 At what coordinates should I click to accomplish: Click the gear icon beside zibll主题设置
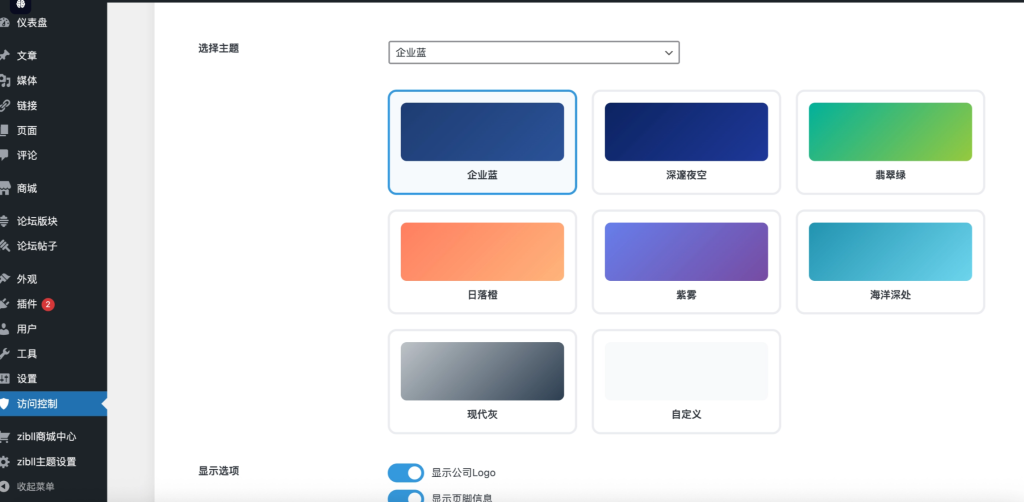(4, 462)
